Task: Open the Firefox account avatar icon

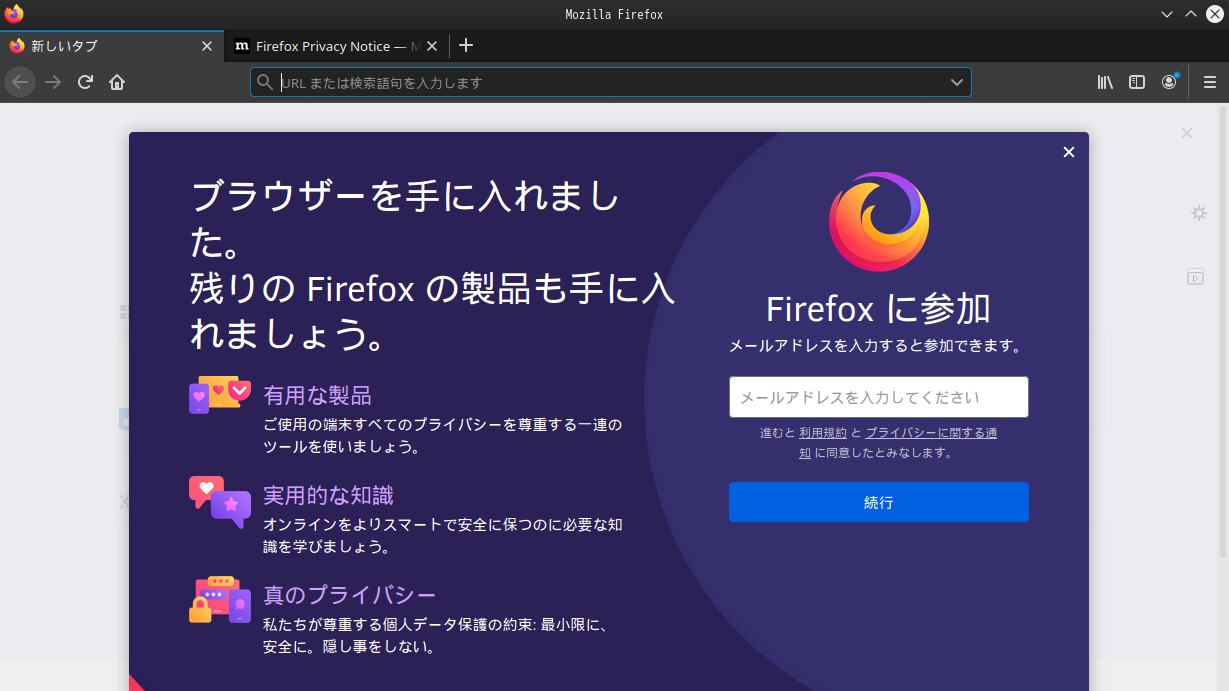Action: pyautogui.click(x=1169, y=82)
